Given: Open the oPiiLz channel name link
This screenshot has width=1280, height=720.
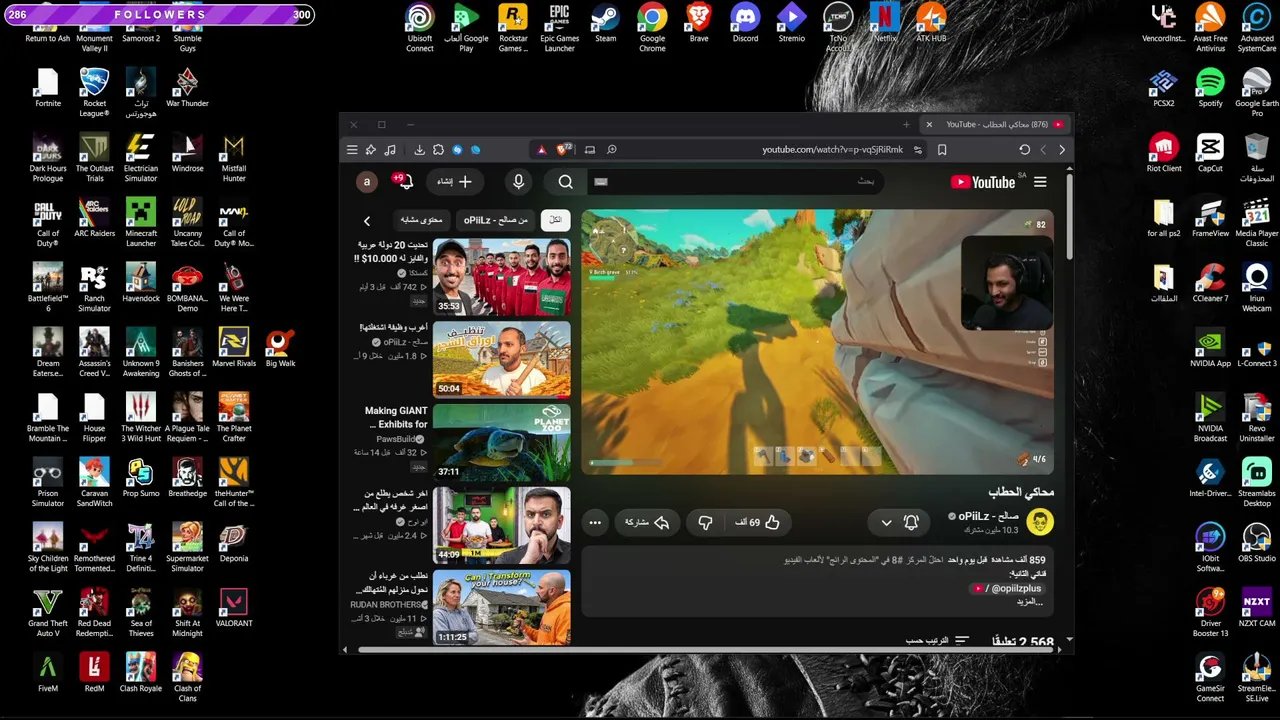Looking at the screenshot, I should [988, 516].
